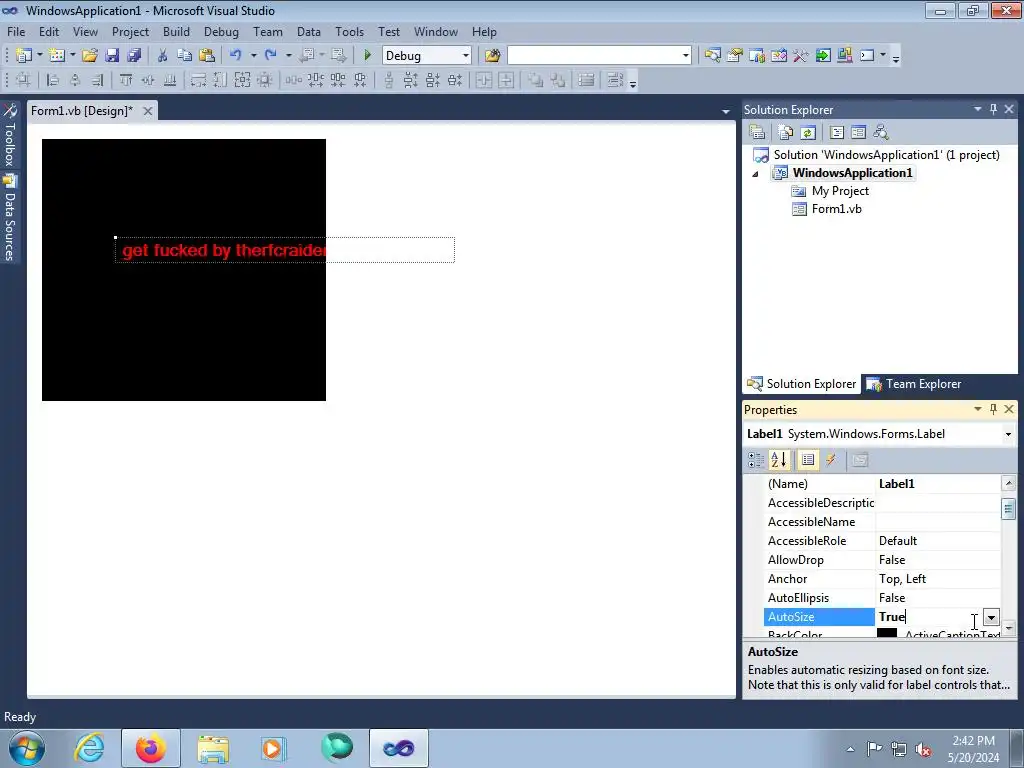Open the Debug configuration dropdown
This screenshot has width=1024, height=768.
(x=466, y=56)
